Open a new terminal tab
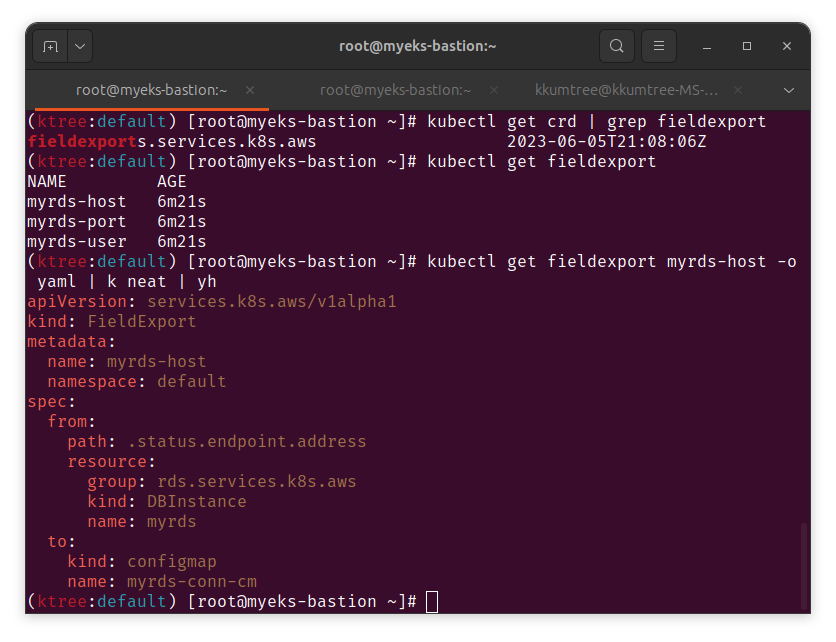 [50, 46]
